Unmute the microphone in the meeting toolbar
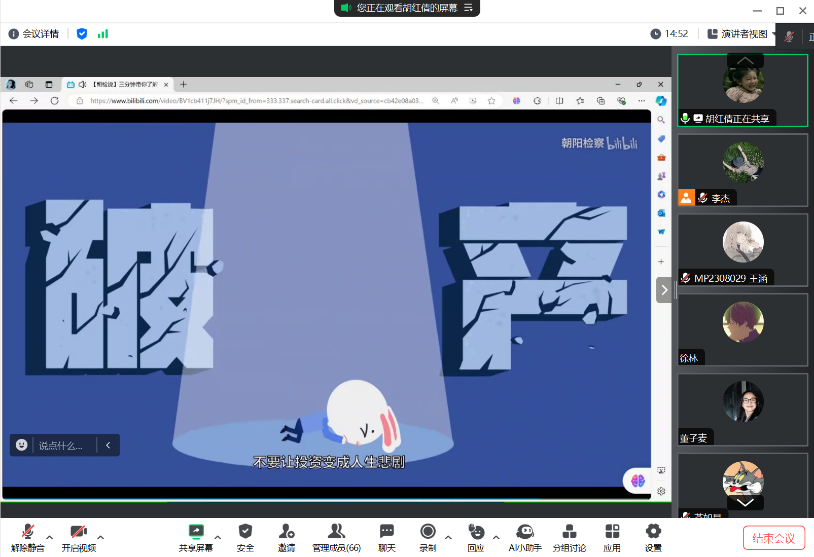 (x=27, y=532)
